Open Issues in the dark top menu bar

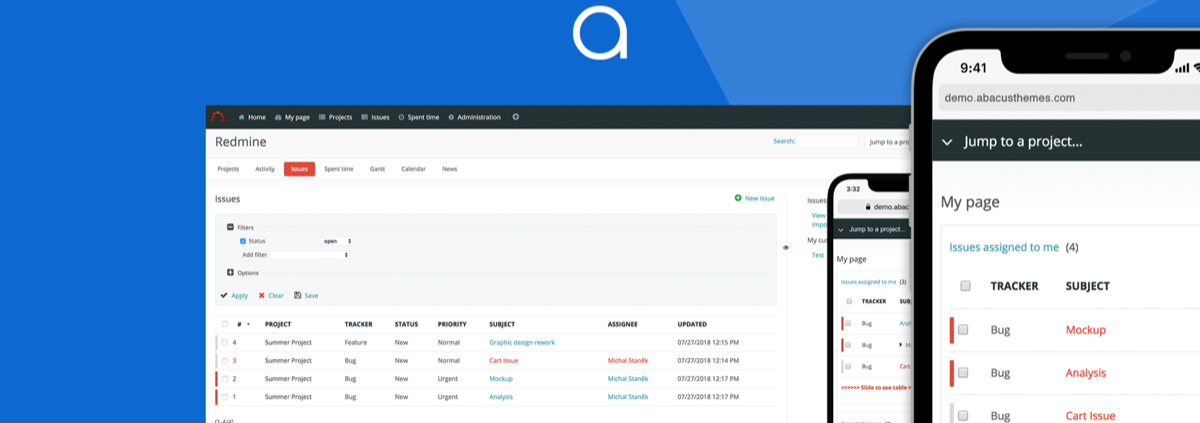click(x=375, y=117)
